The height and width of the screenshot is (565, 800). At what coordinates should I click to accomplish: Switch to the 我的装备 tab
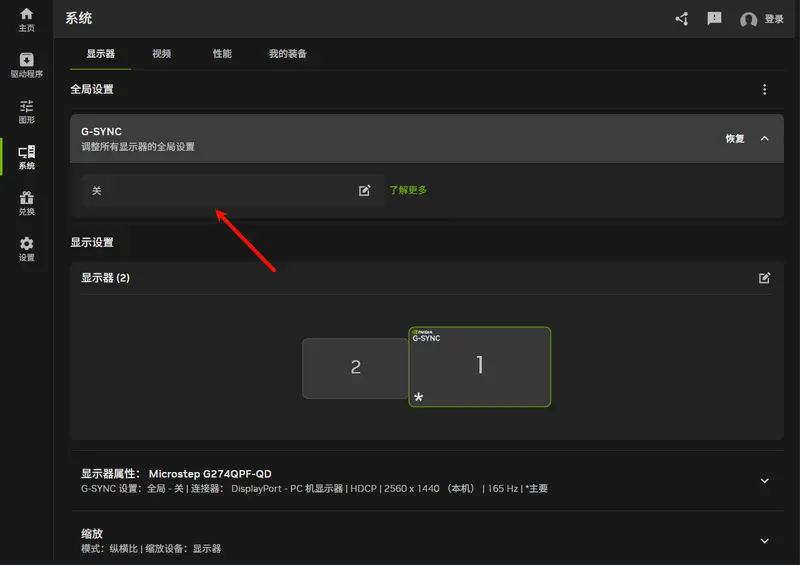pos(288,54)
